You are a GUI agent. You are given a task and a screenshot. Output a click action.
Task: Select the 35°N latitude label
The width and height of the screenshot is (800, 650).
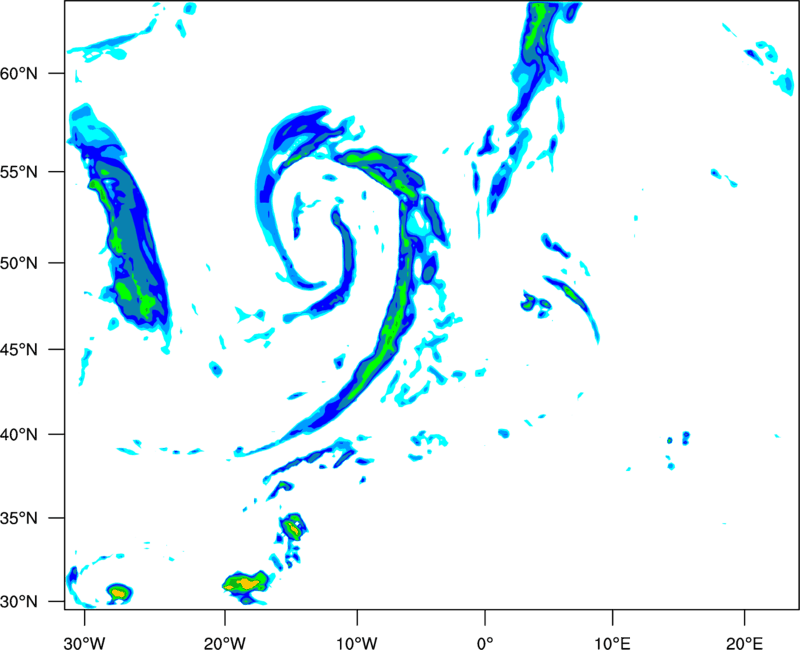tap(19, 518)
